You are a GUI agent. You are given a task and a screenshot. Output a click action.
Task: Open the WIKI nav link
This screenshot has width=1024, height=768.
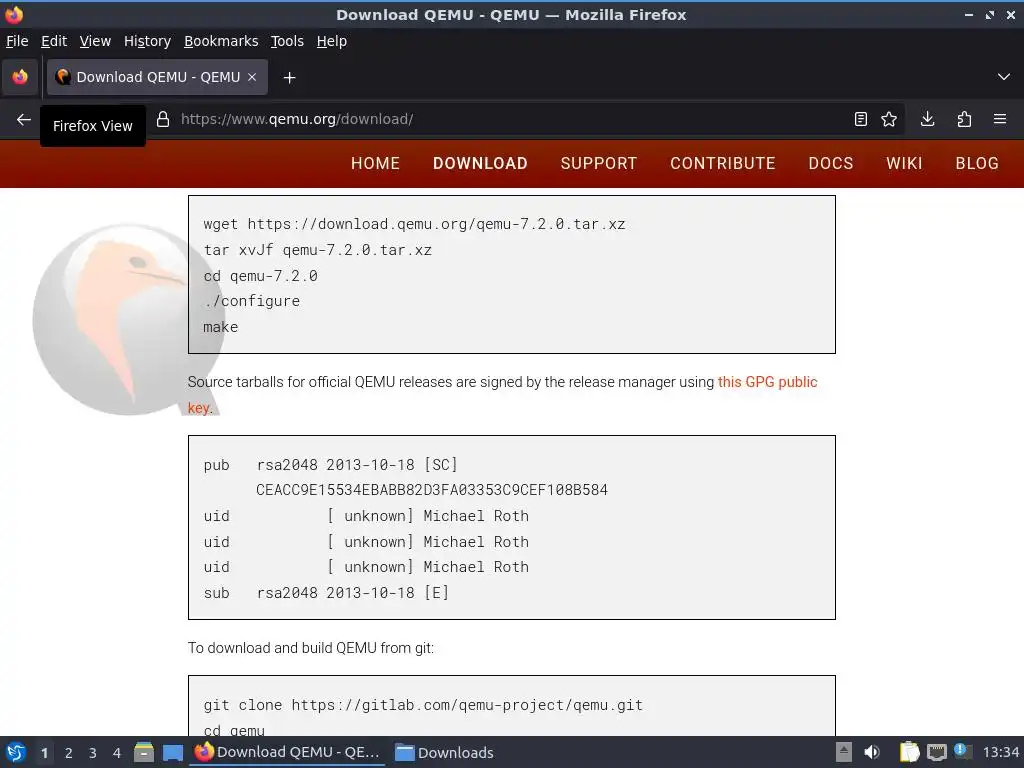click(904, 163)
